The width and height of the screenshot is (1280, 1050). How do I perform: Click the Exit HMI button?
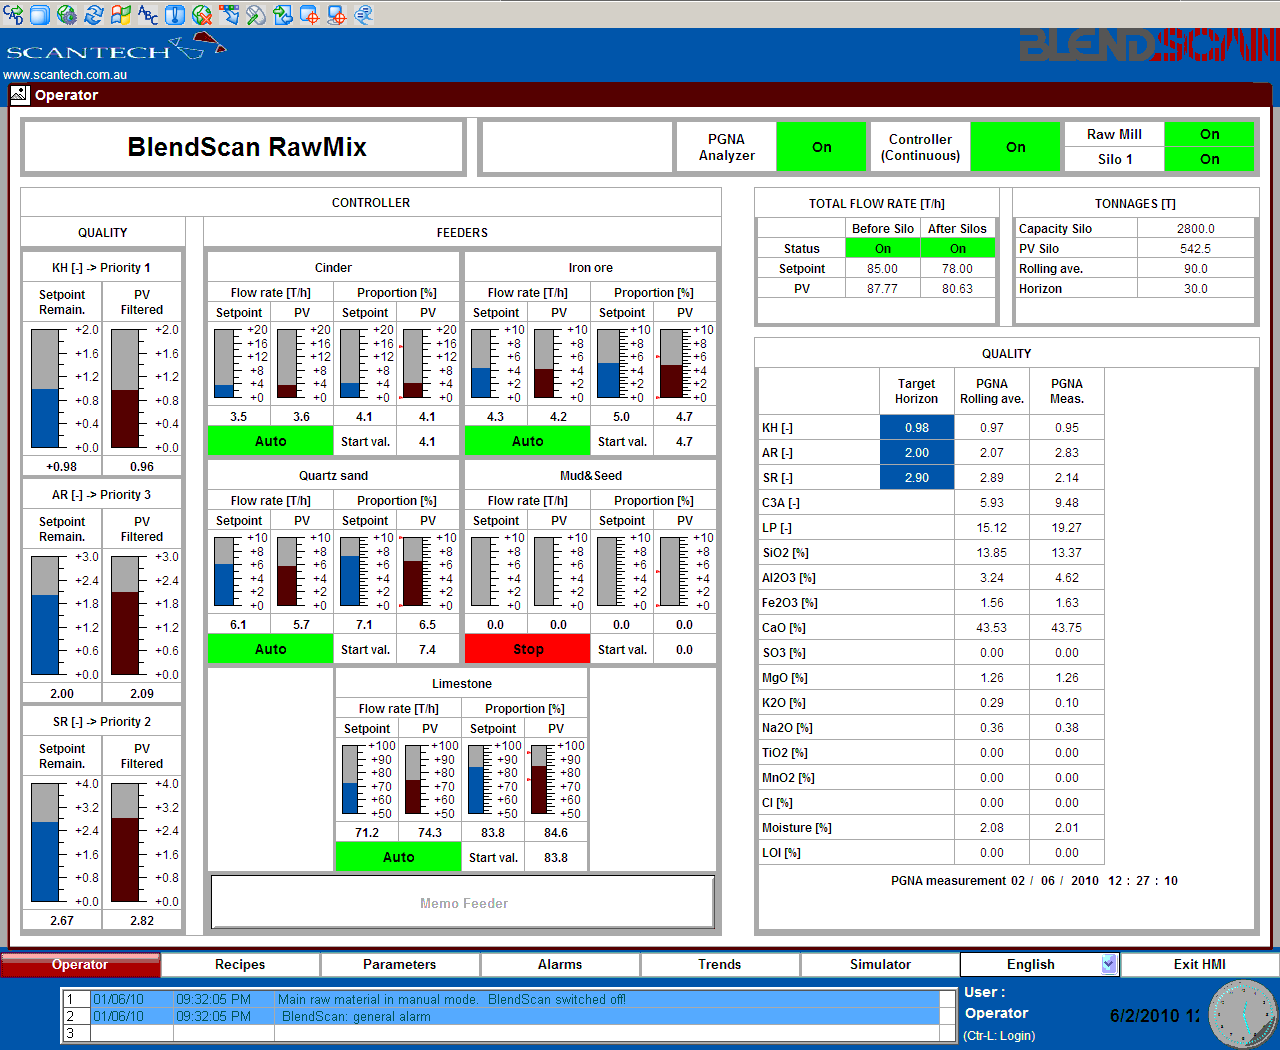tap(1200, 964)
